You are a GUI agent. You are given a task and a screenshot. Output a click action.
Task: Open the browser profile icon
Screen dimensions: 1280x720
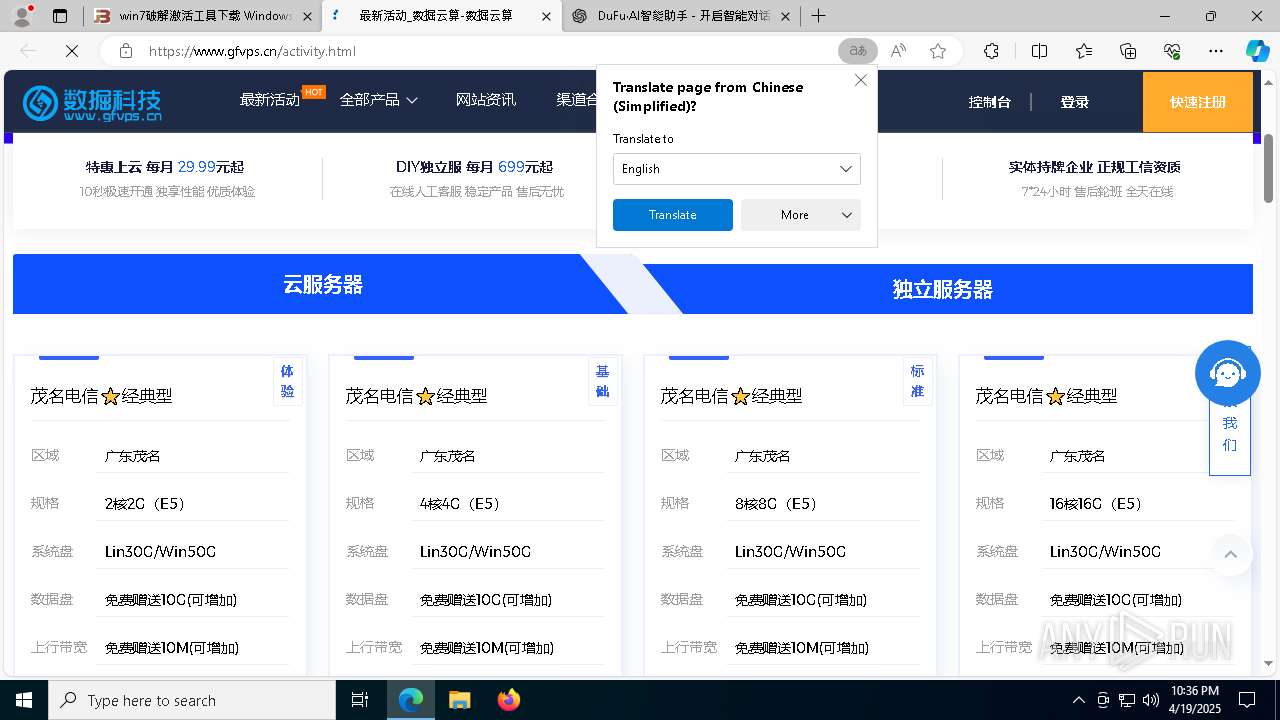pos(22,16)
